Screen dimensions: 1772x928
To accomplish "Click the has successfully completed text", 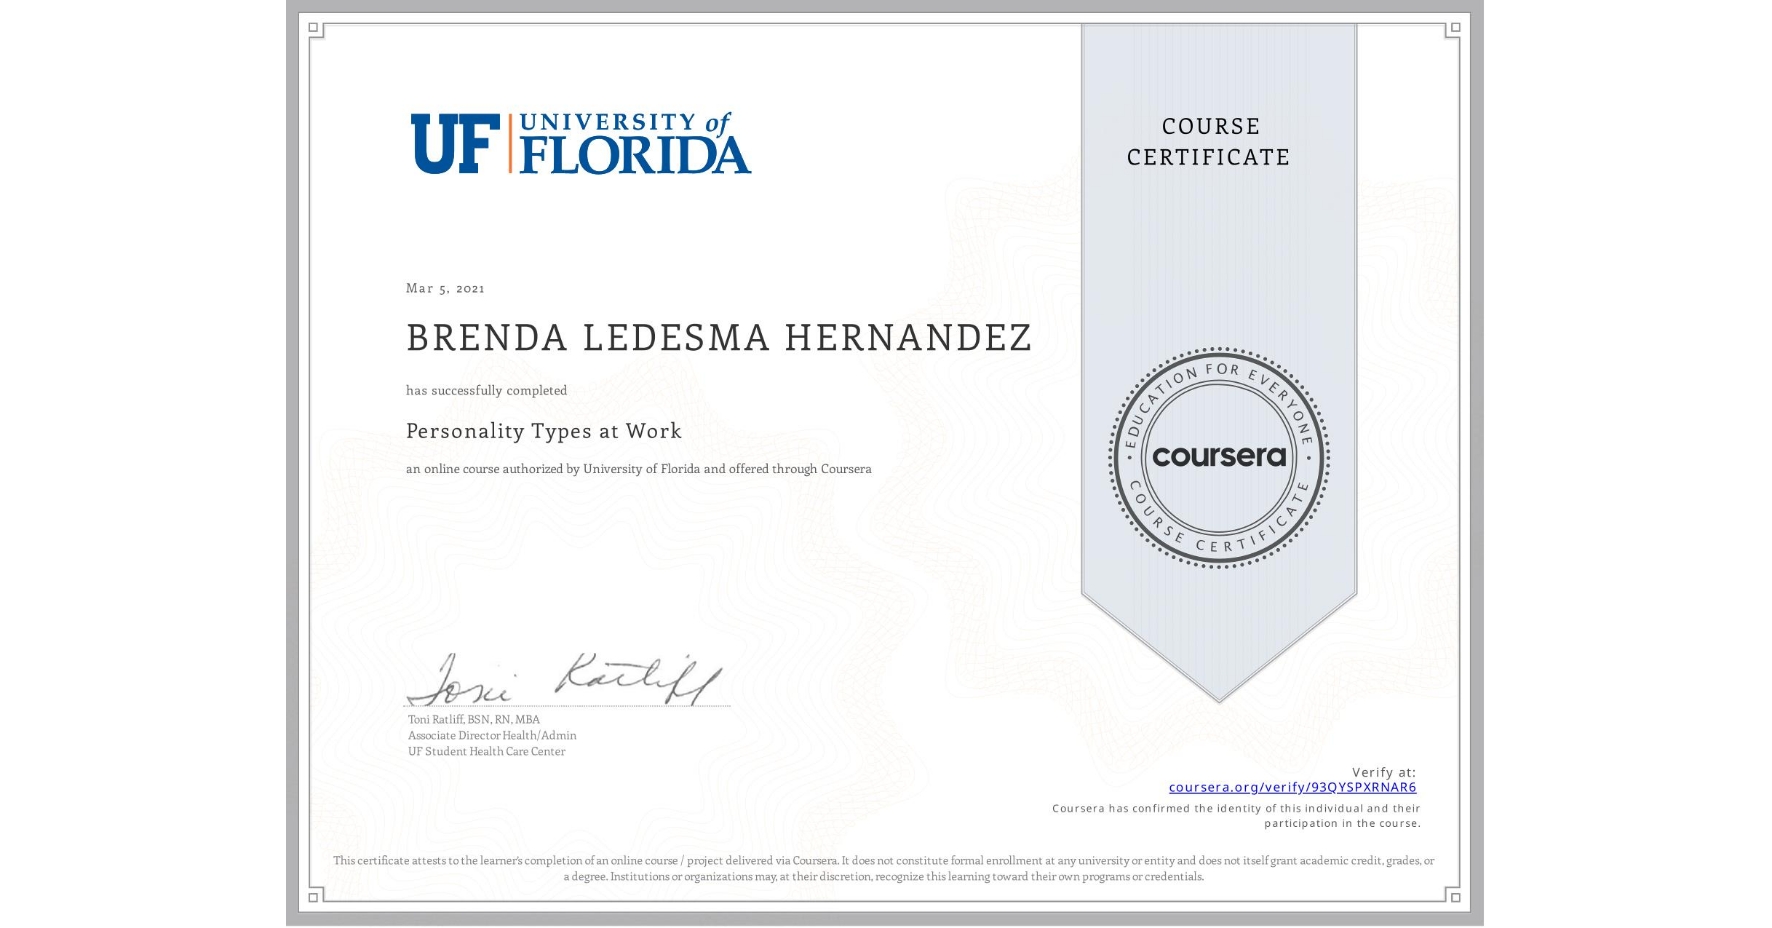I will pos(486,391).
